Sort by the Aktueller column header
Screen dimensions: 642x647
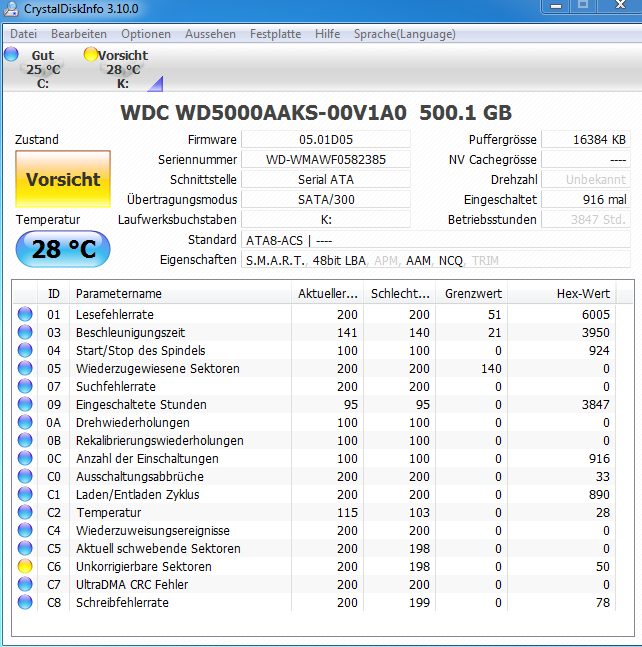(x=328, y=294)
